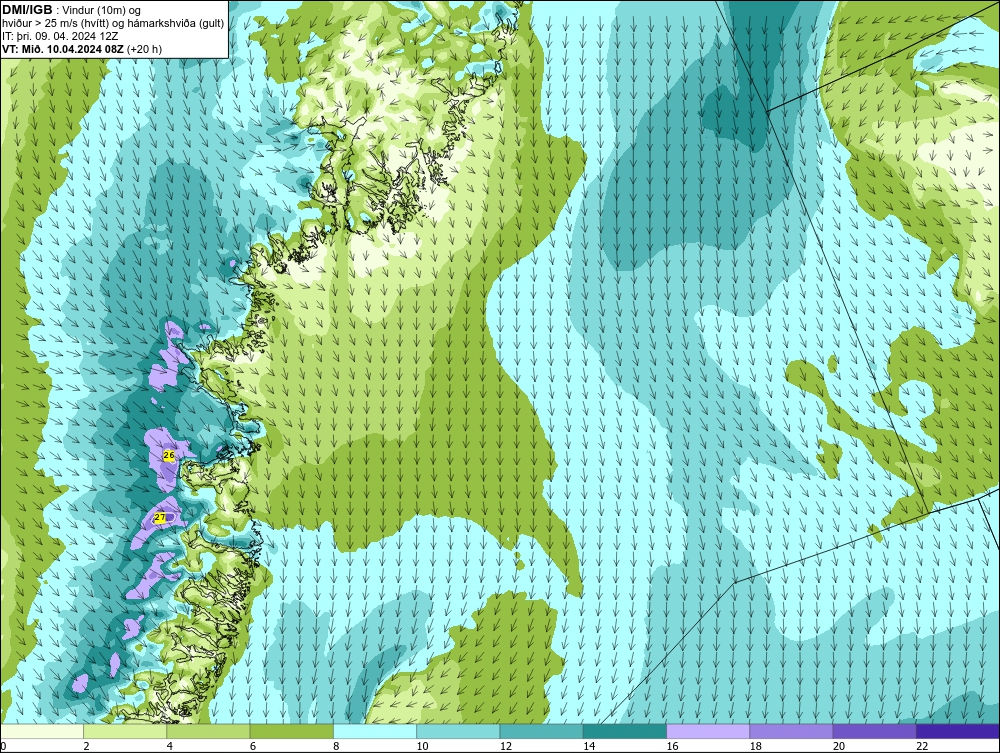Click the legend scale number '0'

click(3, 747)
